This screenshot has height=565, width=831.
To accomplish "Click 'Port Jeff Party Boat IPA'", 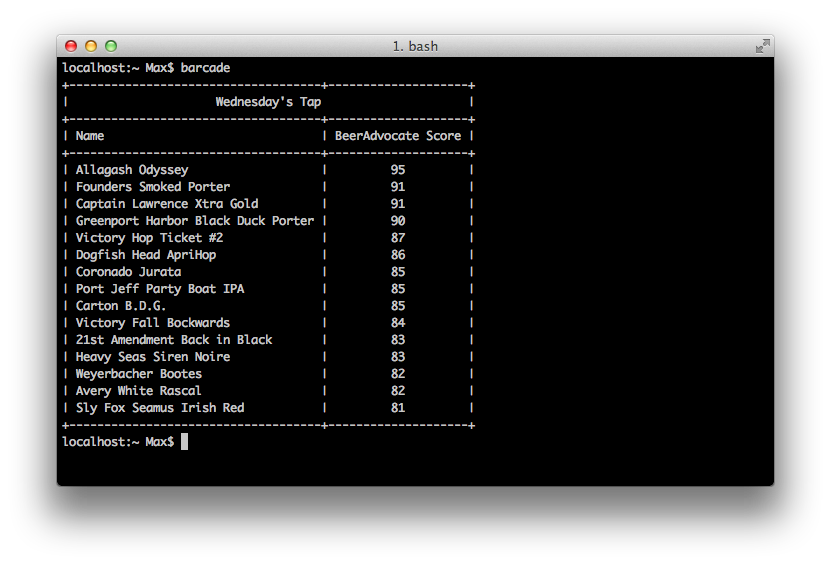I will point(160,289).
